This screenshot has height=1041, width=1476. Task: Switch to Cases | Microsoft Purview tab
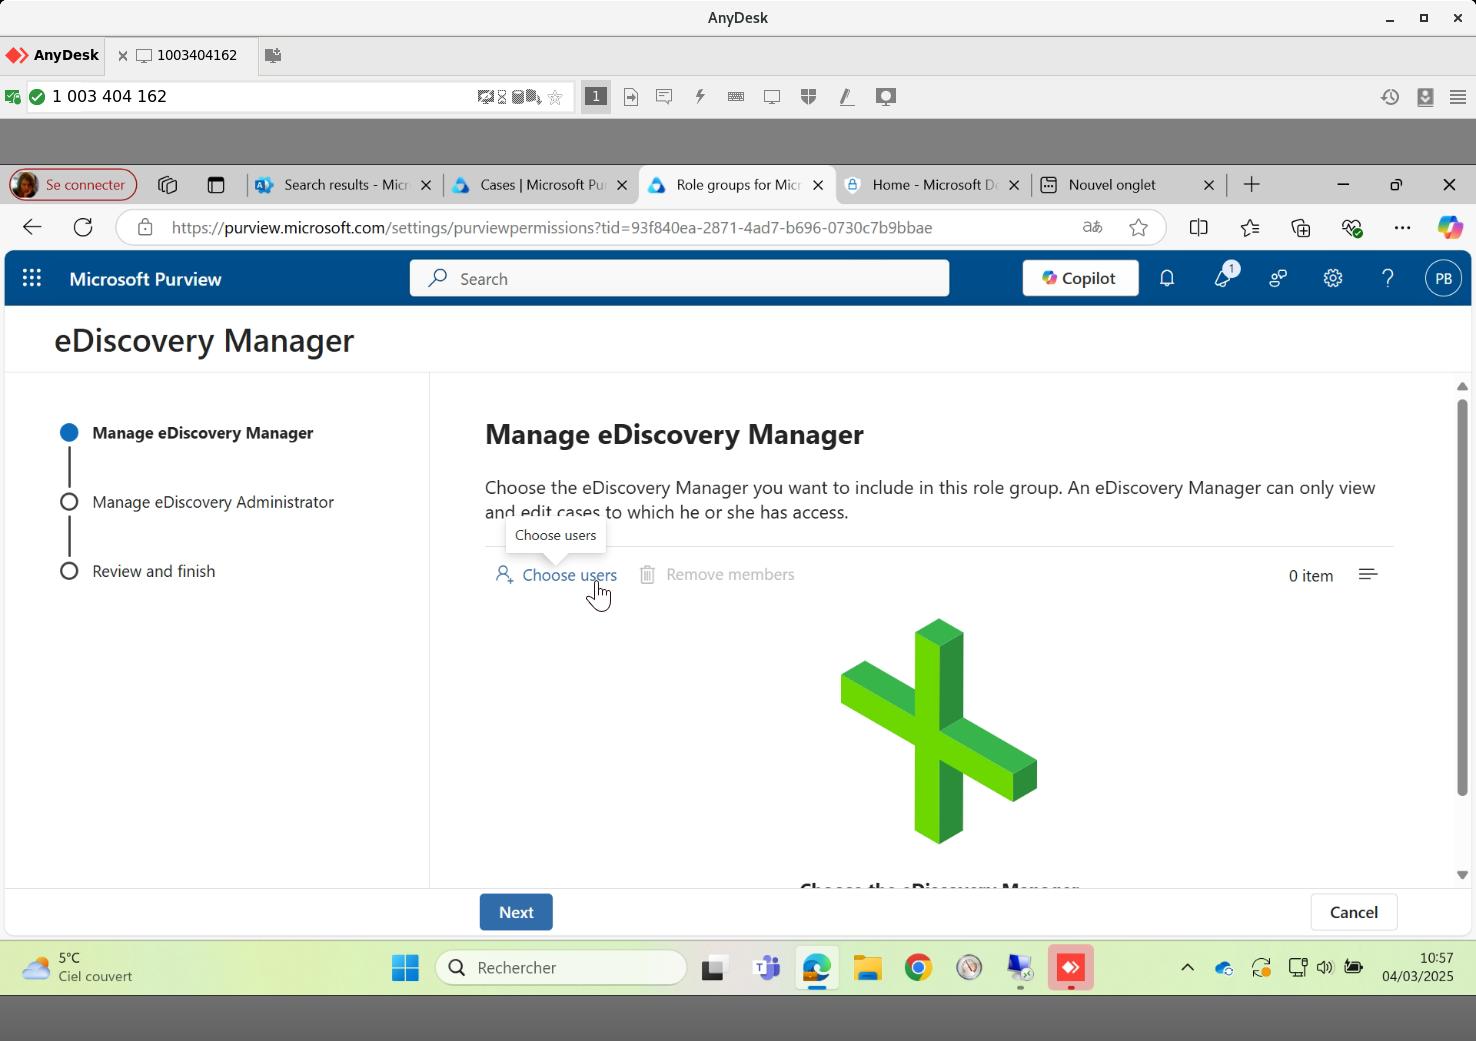point(540,185)
